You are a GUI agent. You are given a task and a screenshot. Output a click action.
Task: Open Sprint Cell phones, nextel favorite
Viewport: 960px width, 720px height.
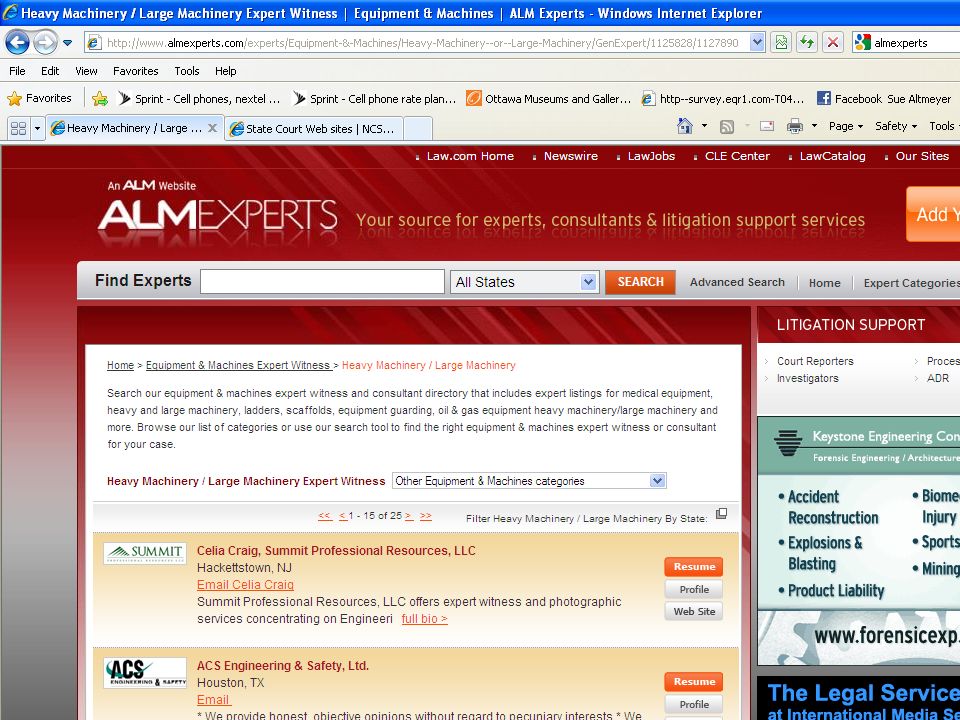tap(200, 99)
